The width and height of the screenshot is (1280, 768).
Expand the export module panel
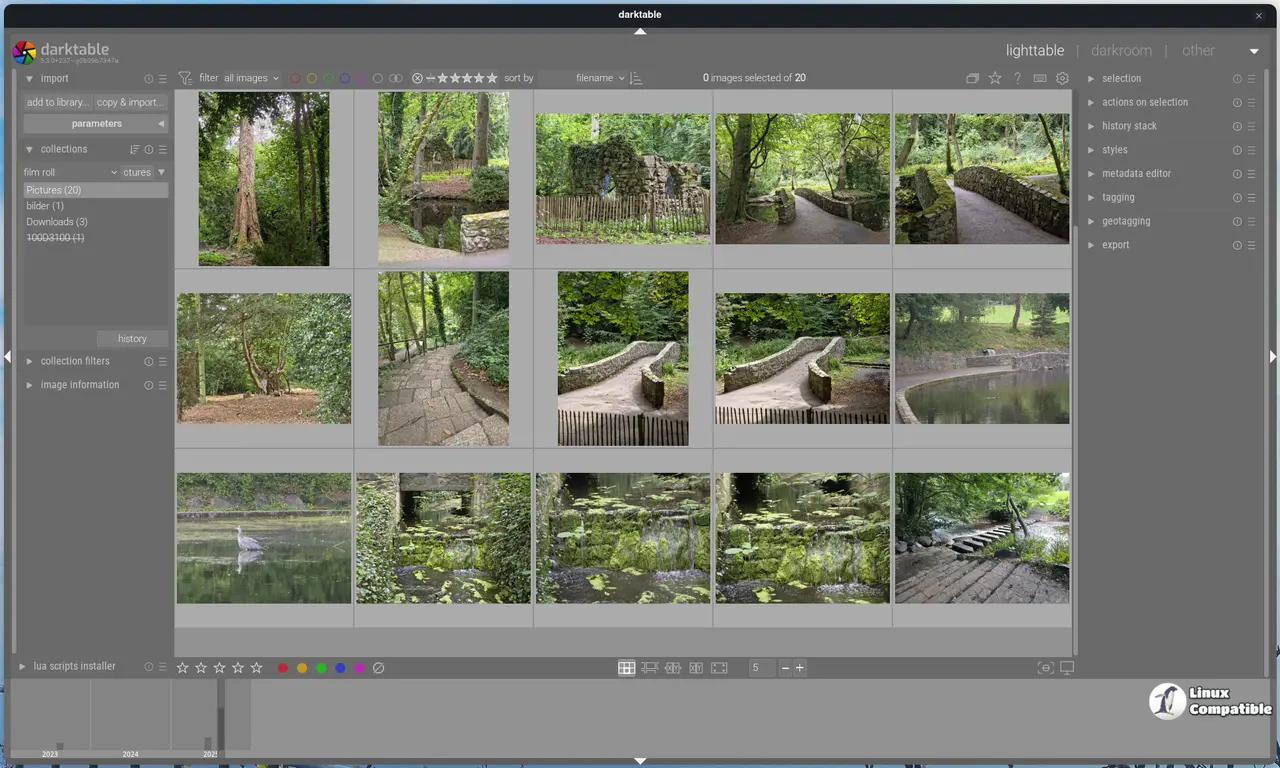[1115, 245]
